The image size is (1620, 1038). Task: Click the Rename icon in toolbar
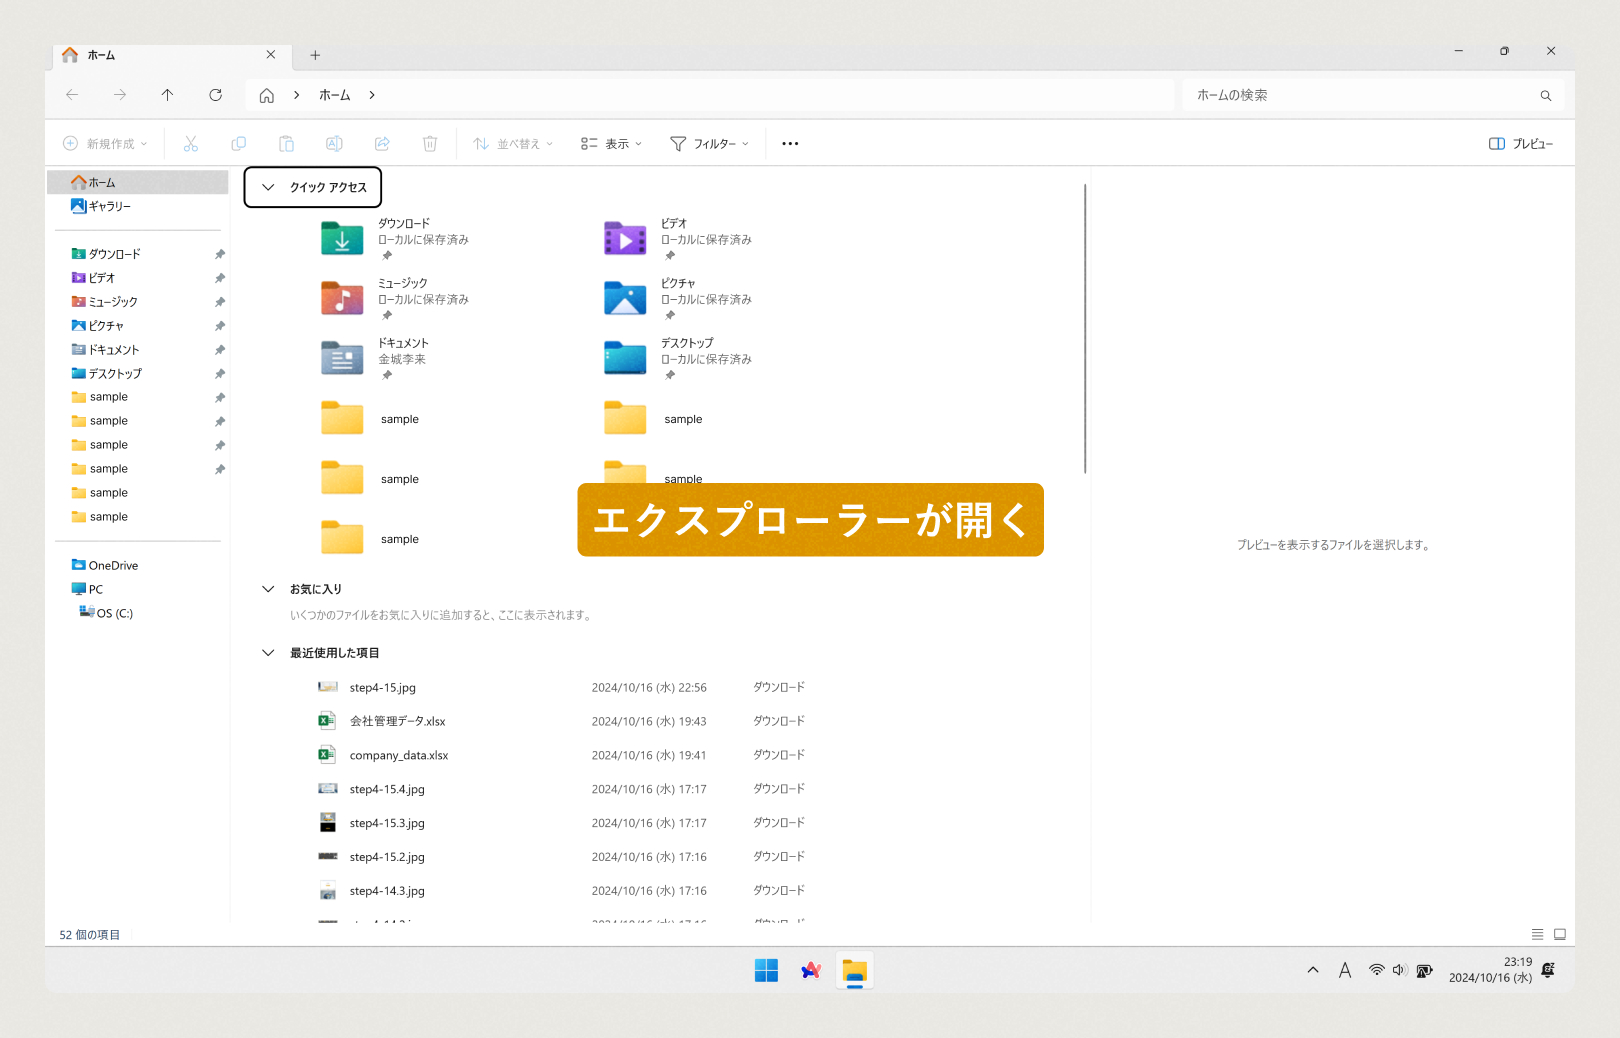click(x=334, y=144)
